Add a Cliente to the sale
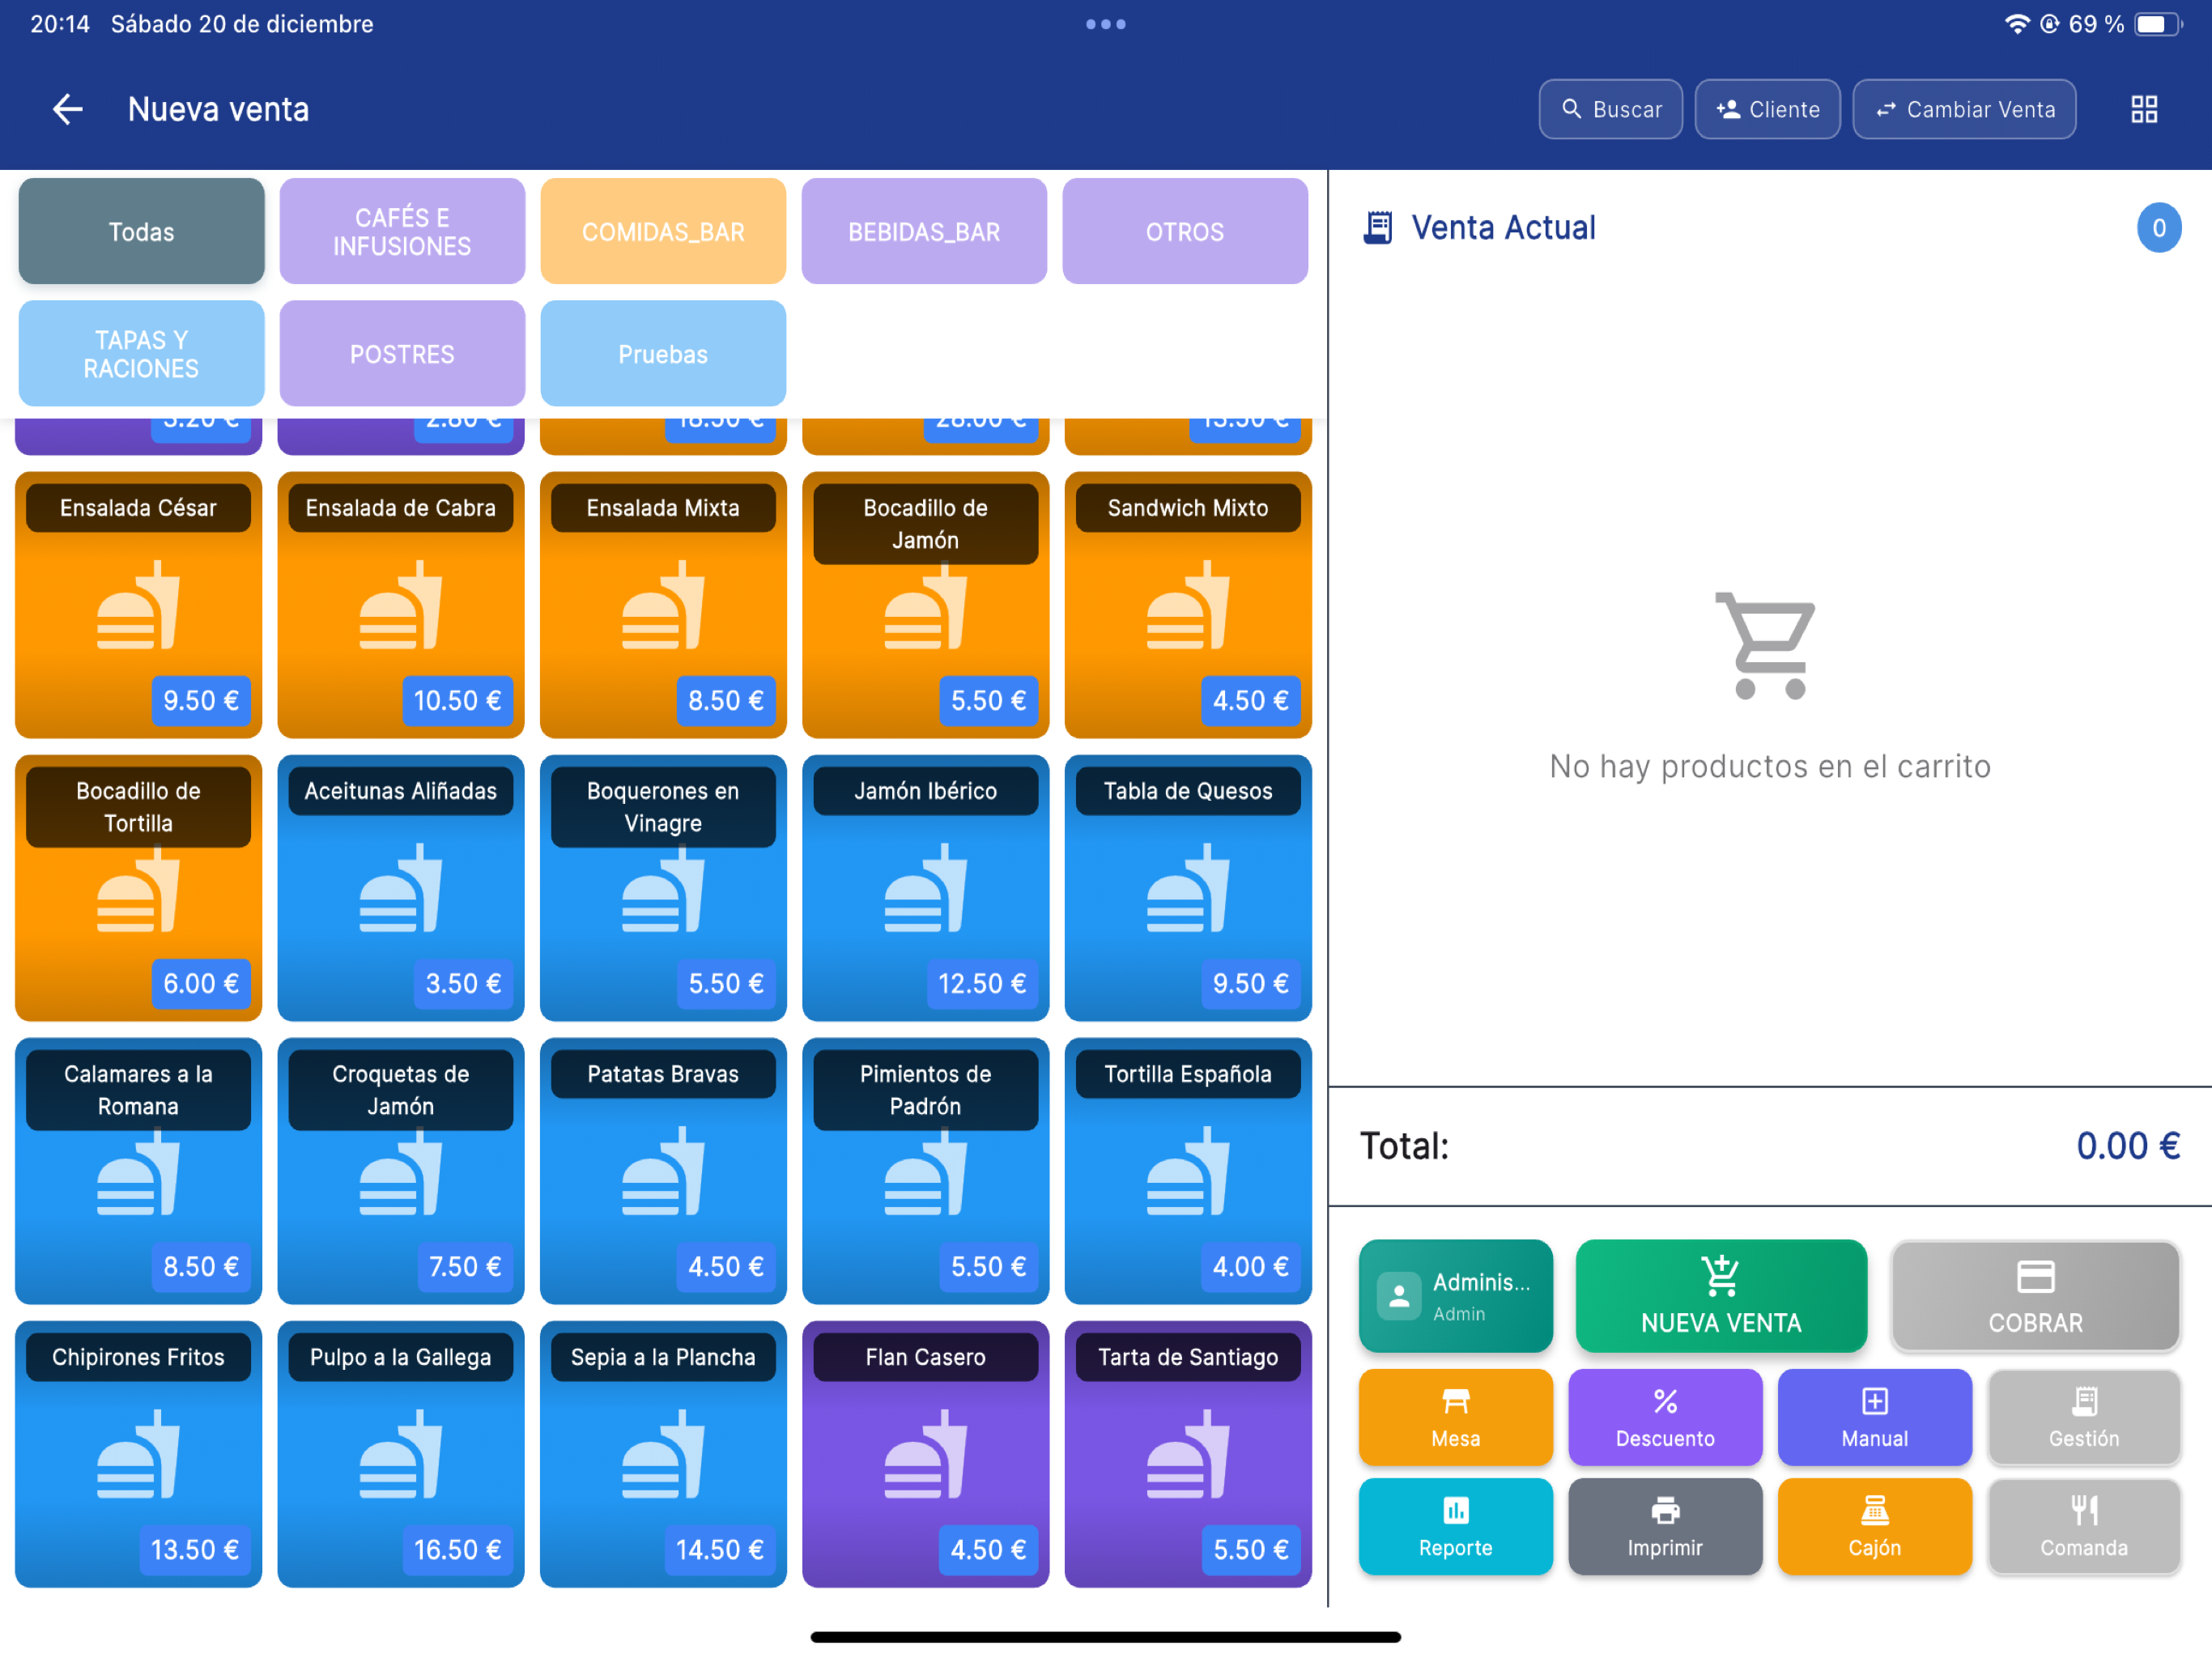The height and width of the screenshot is (1658, 2212). click(x=1767, y=109)
